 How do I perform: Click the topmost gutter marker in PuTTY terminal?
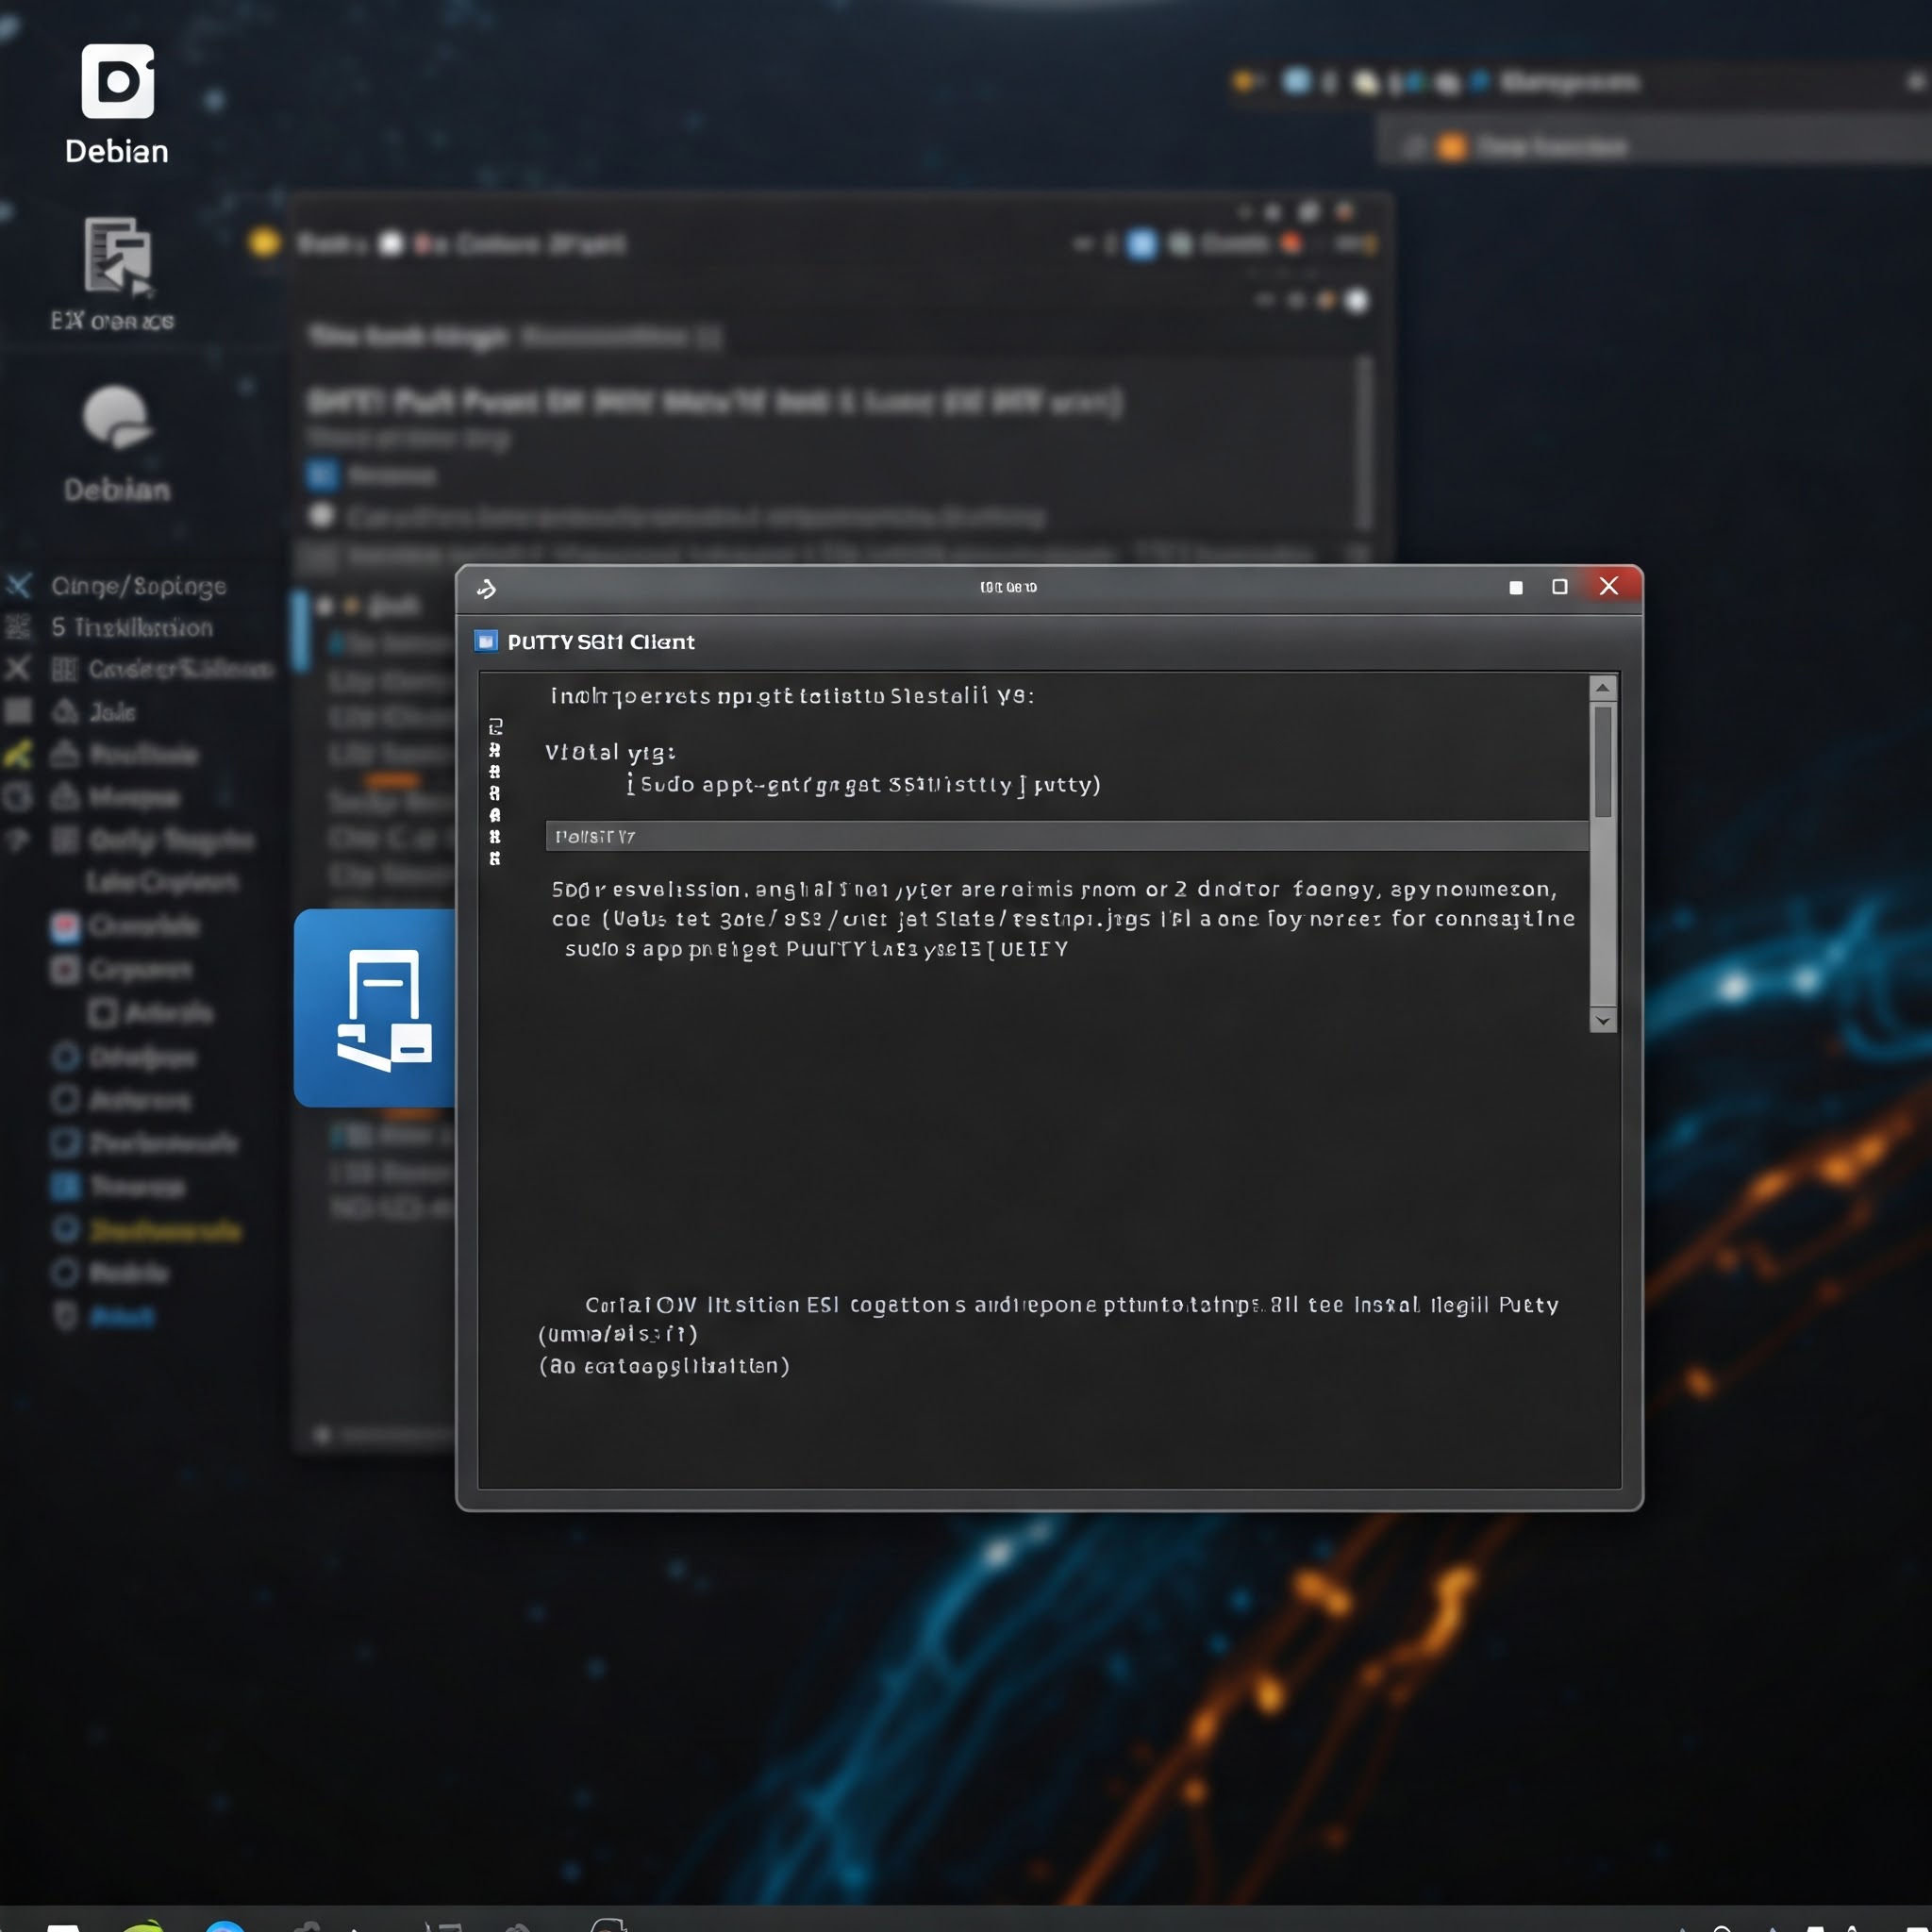tap(495, 727)
